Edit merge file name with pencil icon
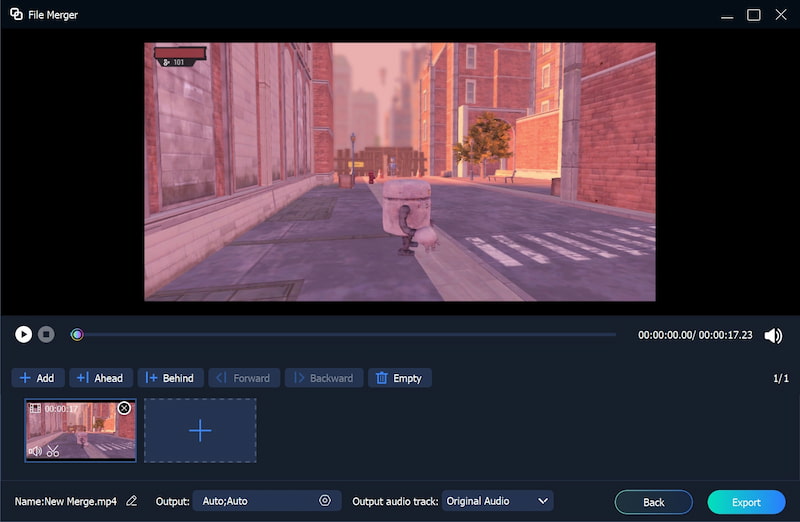This screenshot has height=522, width=800. (132, 501)
